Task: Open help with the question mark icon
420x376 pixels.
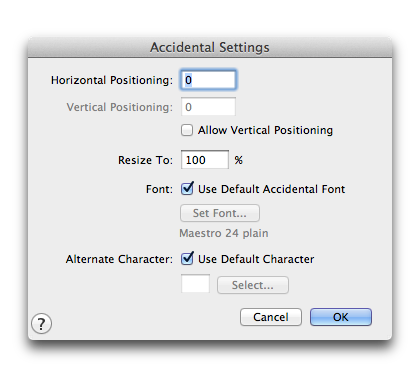Action: [x=41, y=324]
